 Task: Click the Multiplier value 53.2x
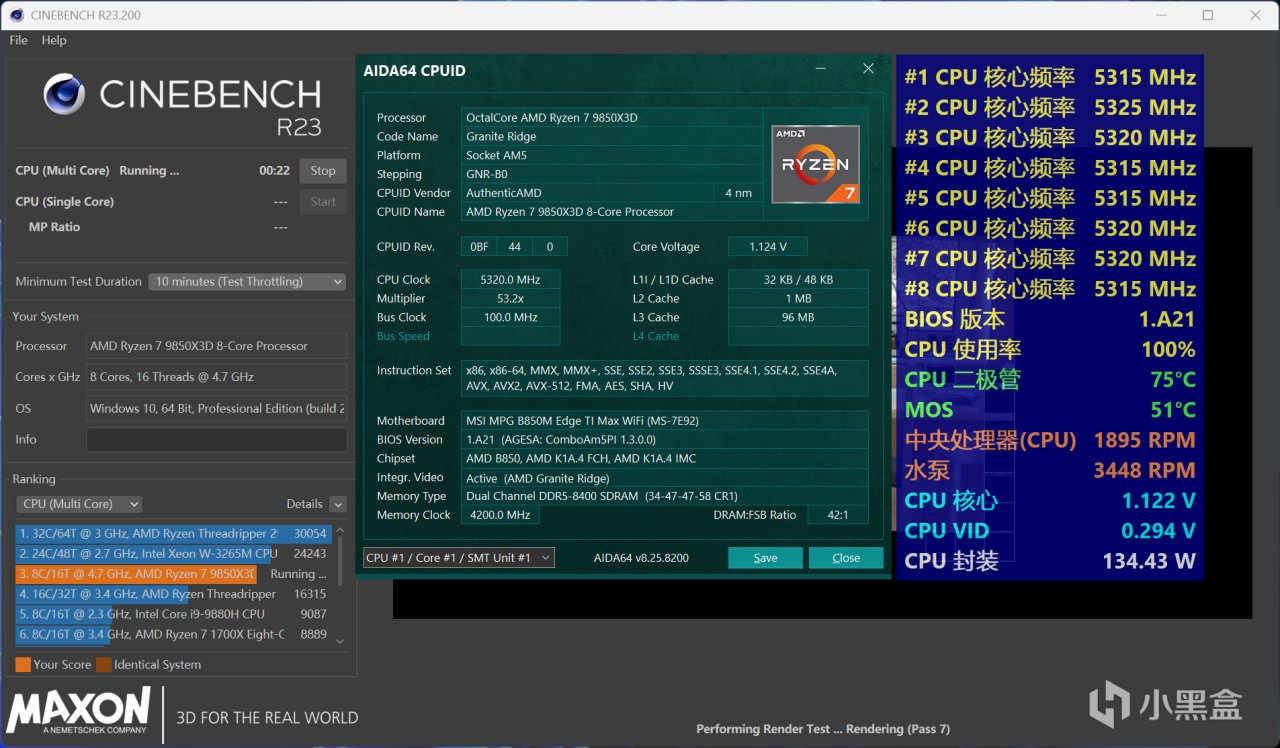pos(510,299)
